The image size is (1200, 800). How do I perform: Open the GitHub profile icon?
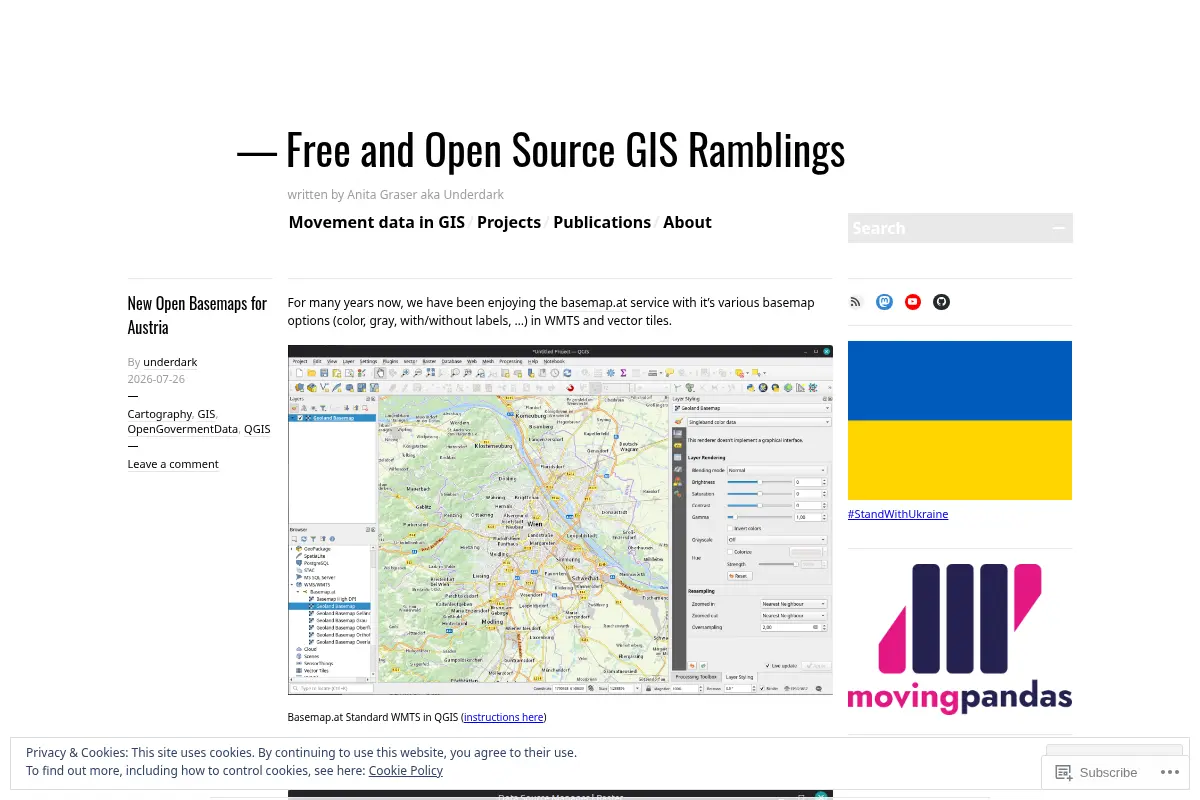click(941, 302)
